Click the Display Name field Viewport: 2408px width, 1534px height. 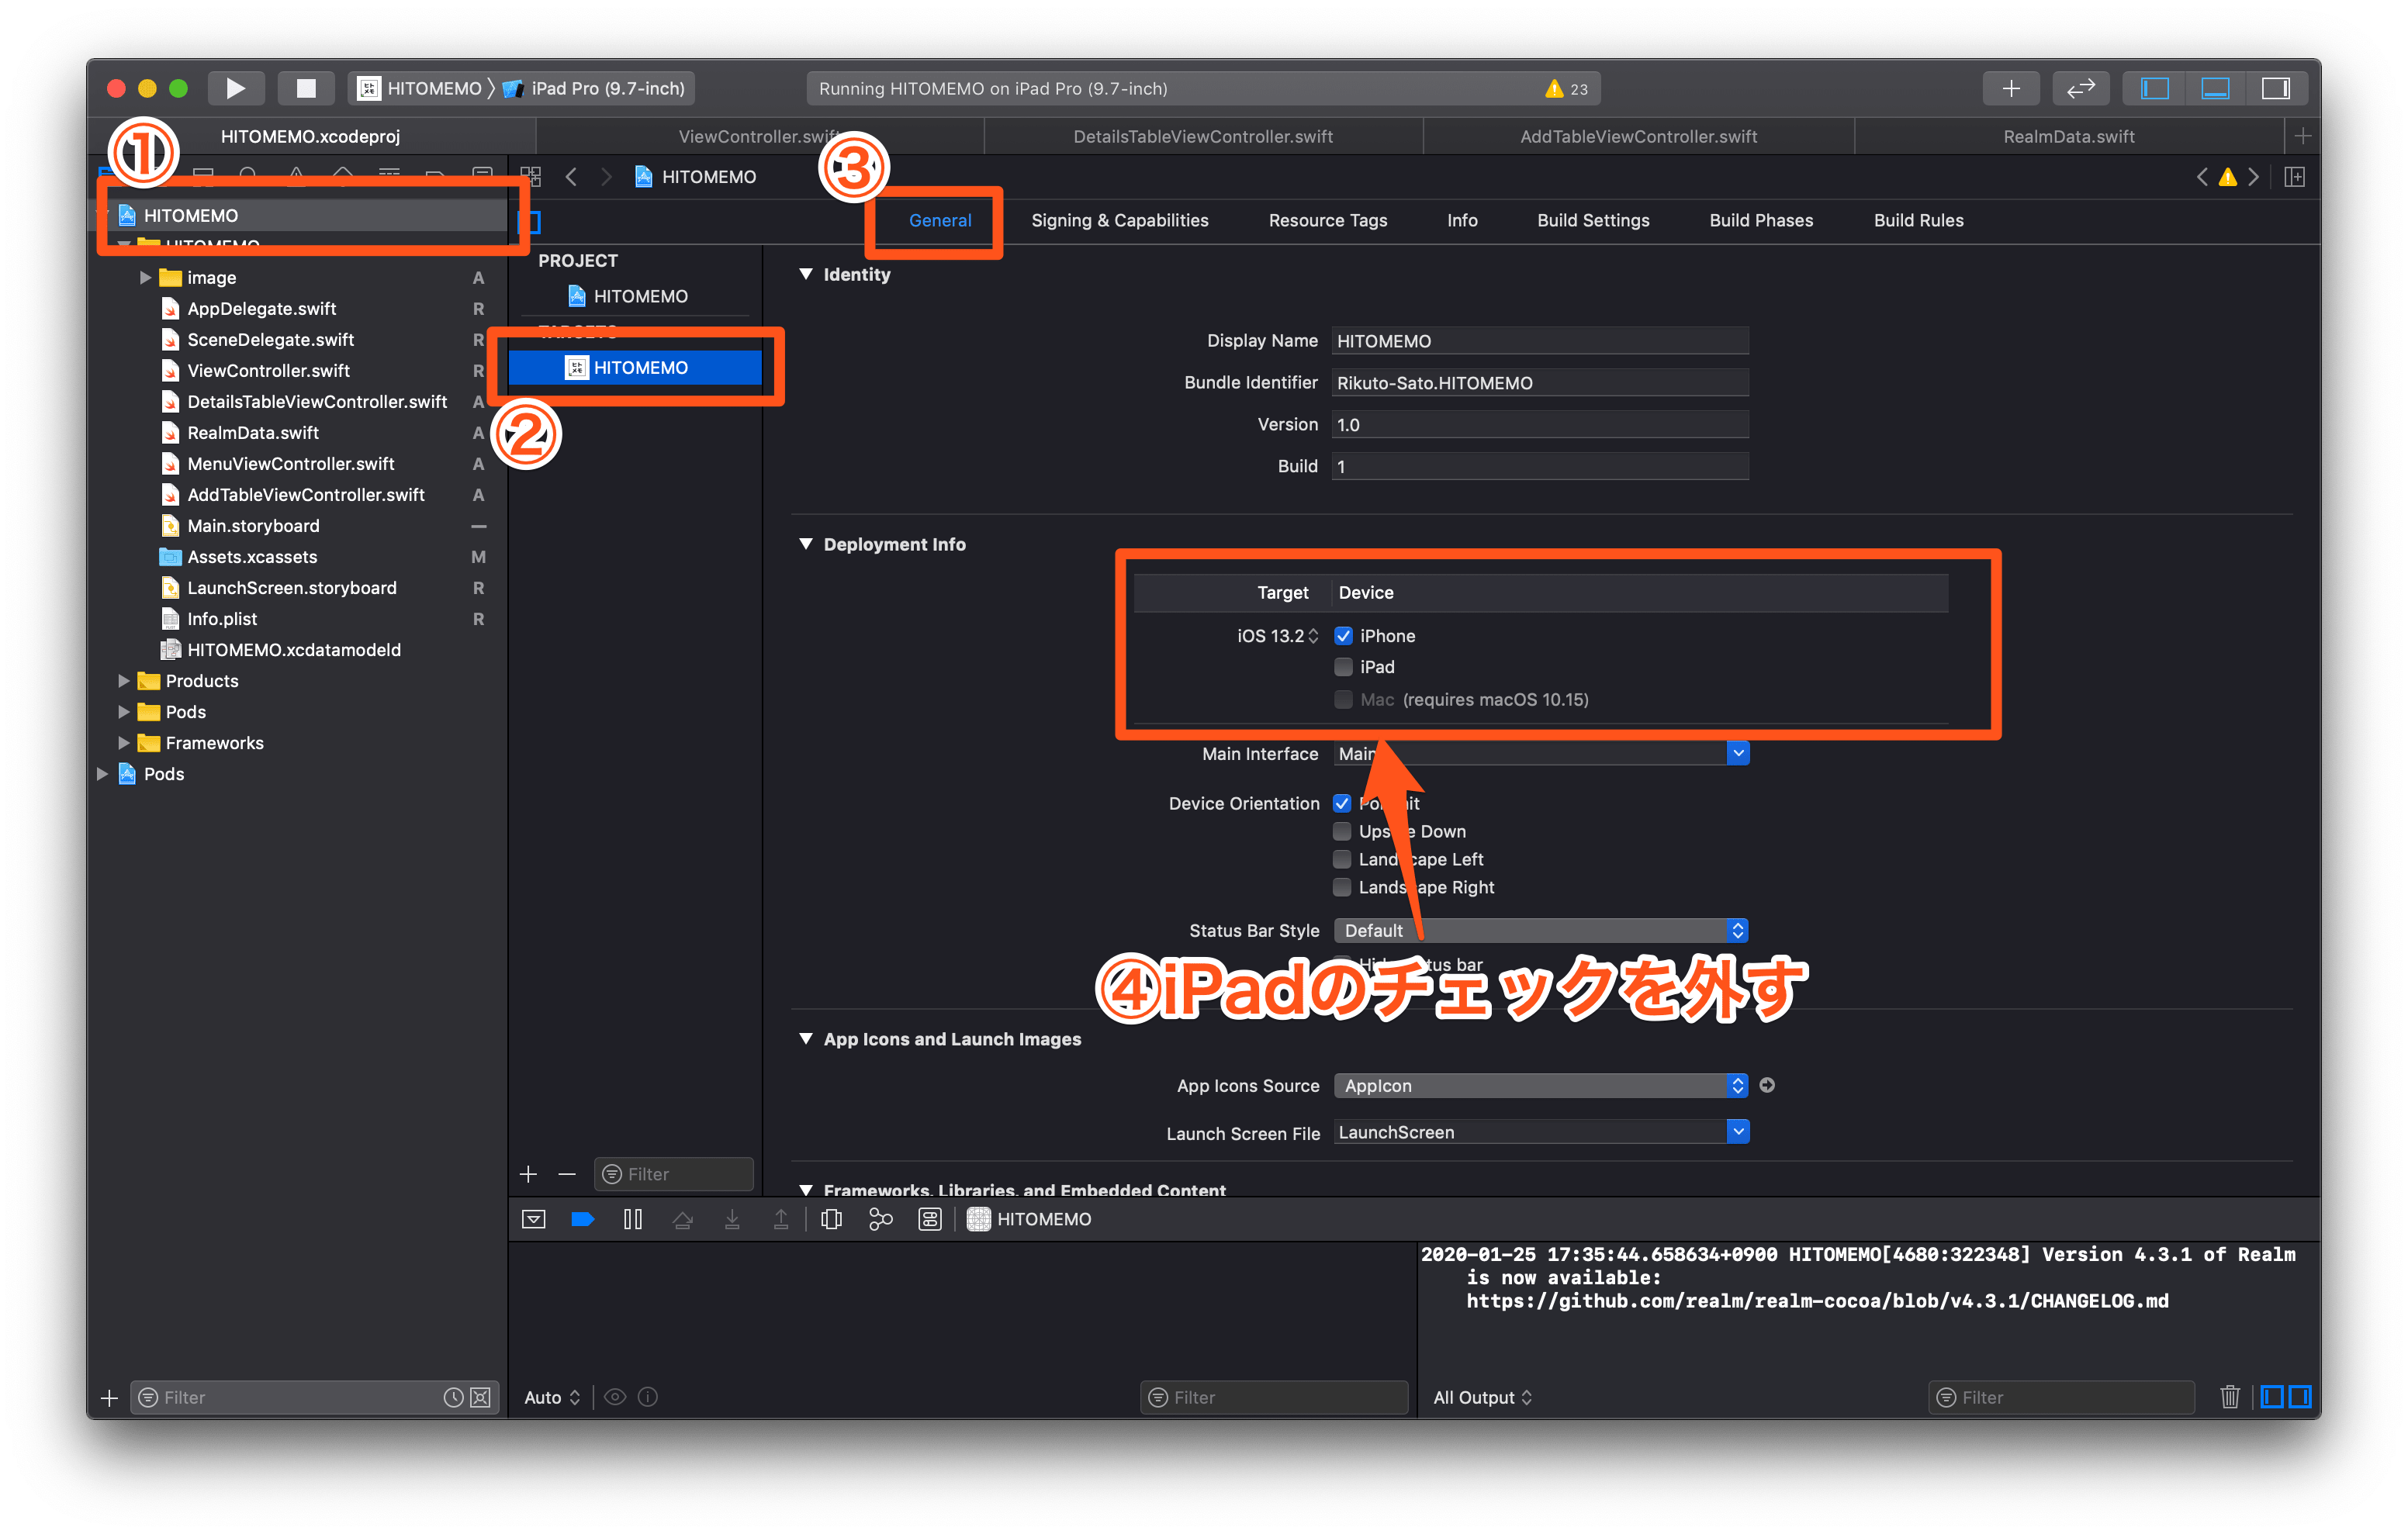1540,341
